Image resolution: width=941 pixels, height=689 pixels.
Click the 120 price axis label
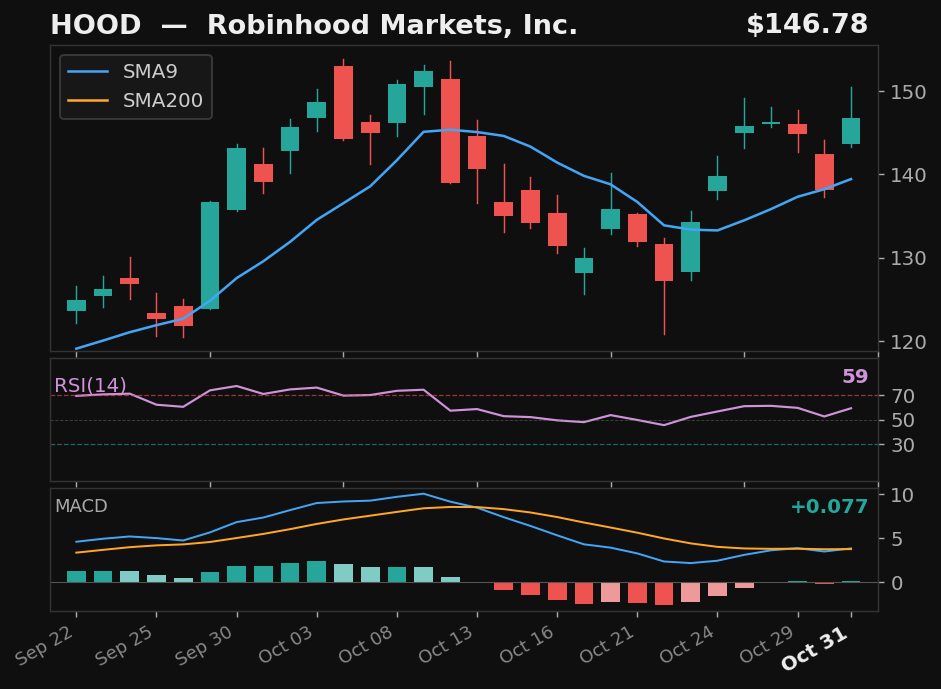909,342
